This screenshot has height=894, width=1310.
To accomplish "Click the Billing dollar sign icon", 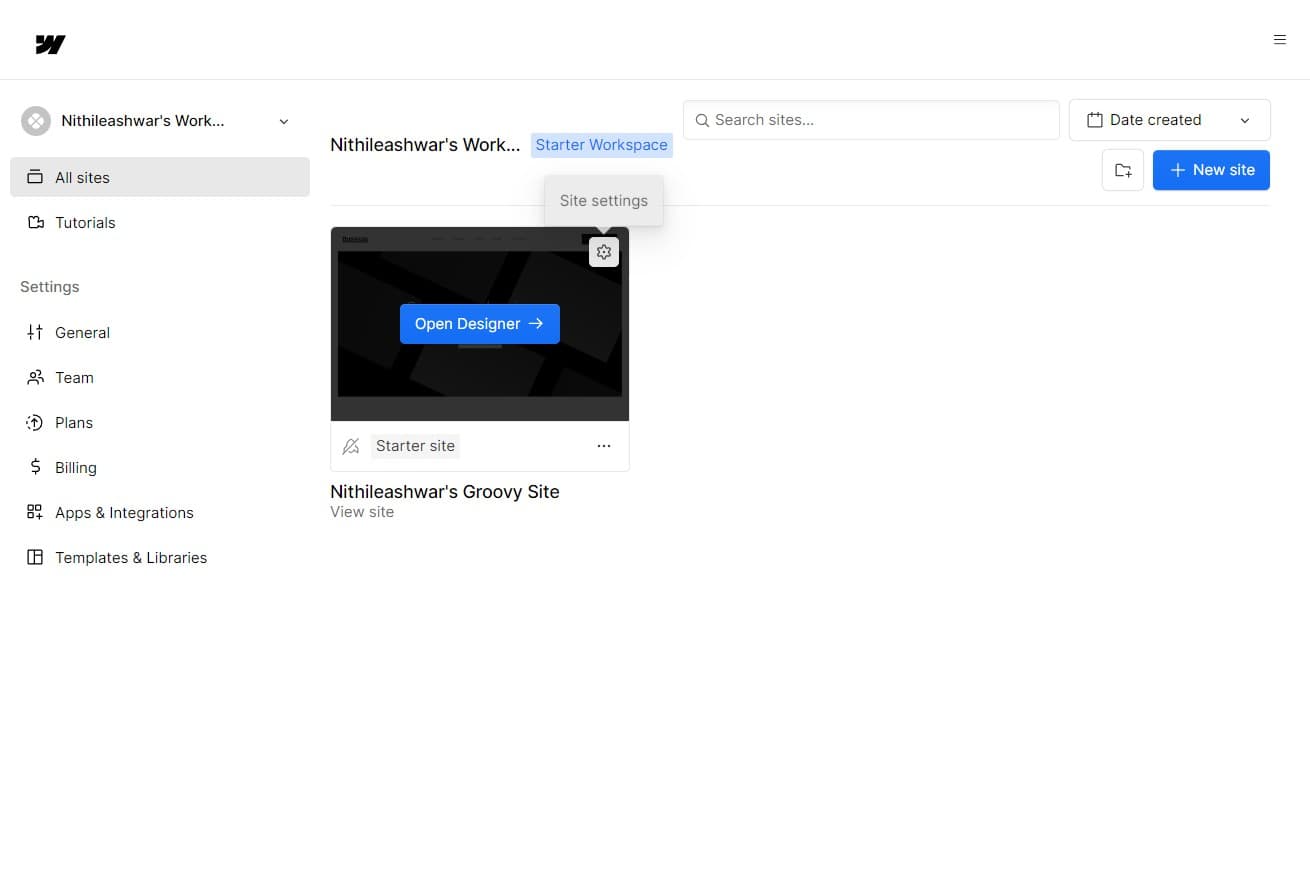I will (35, 467).
